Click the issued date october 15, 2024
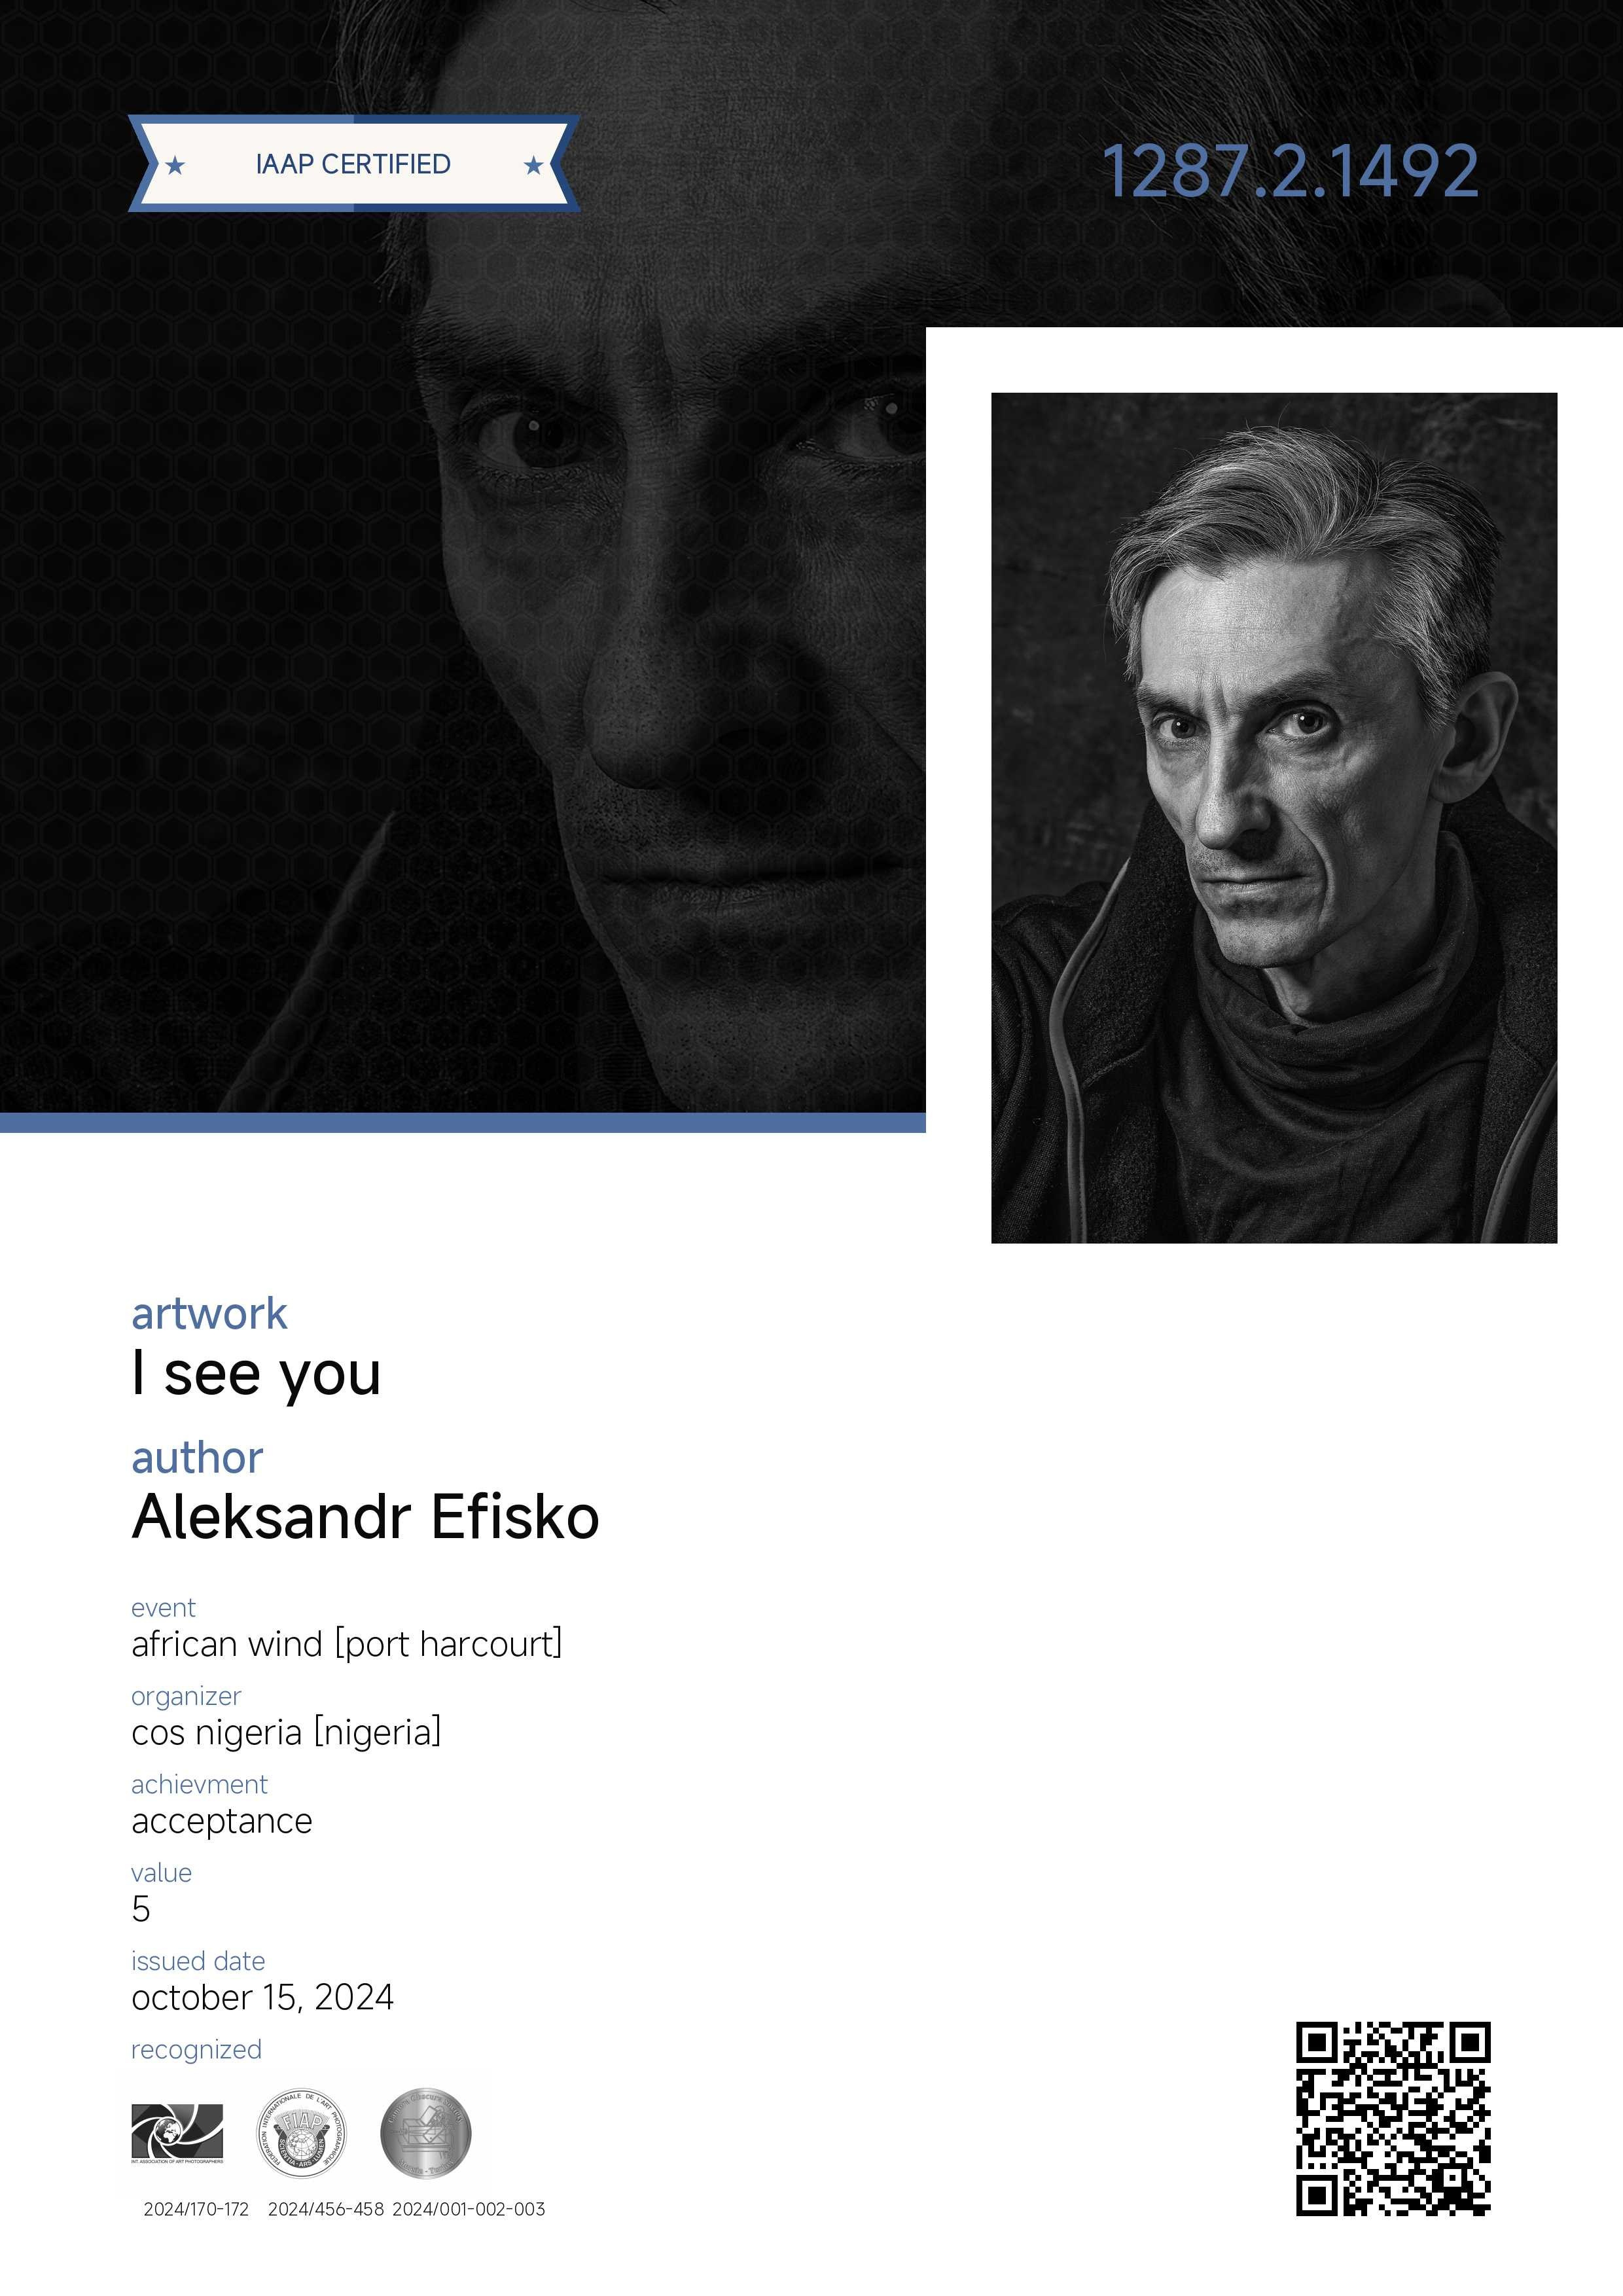This screenshot has width=1623, height=2296. click(263, 1997)
